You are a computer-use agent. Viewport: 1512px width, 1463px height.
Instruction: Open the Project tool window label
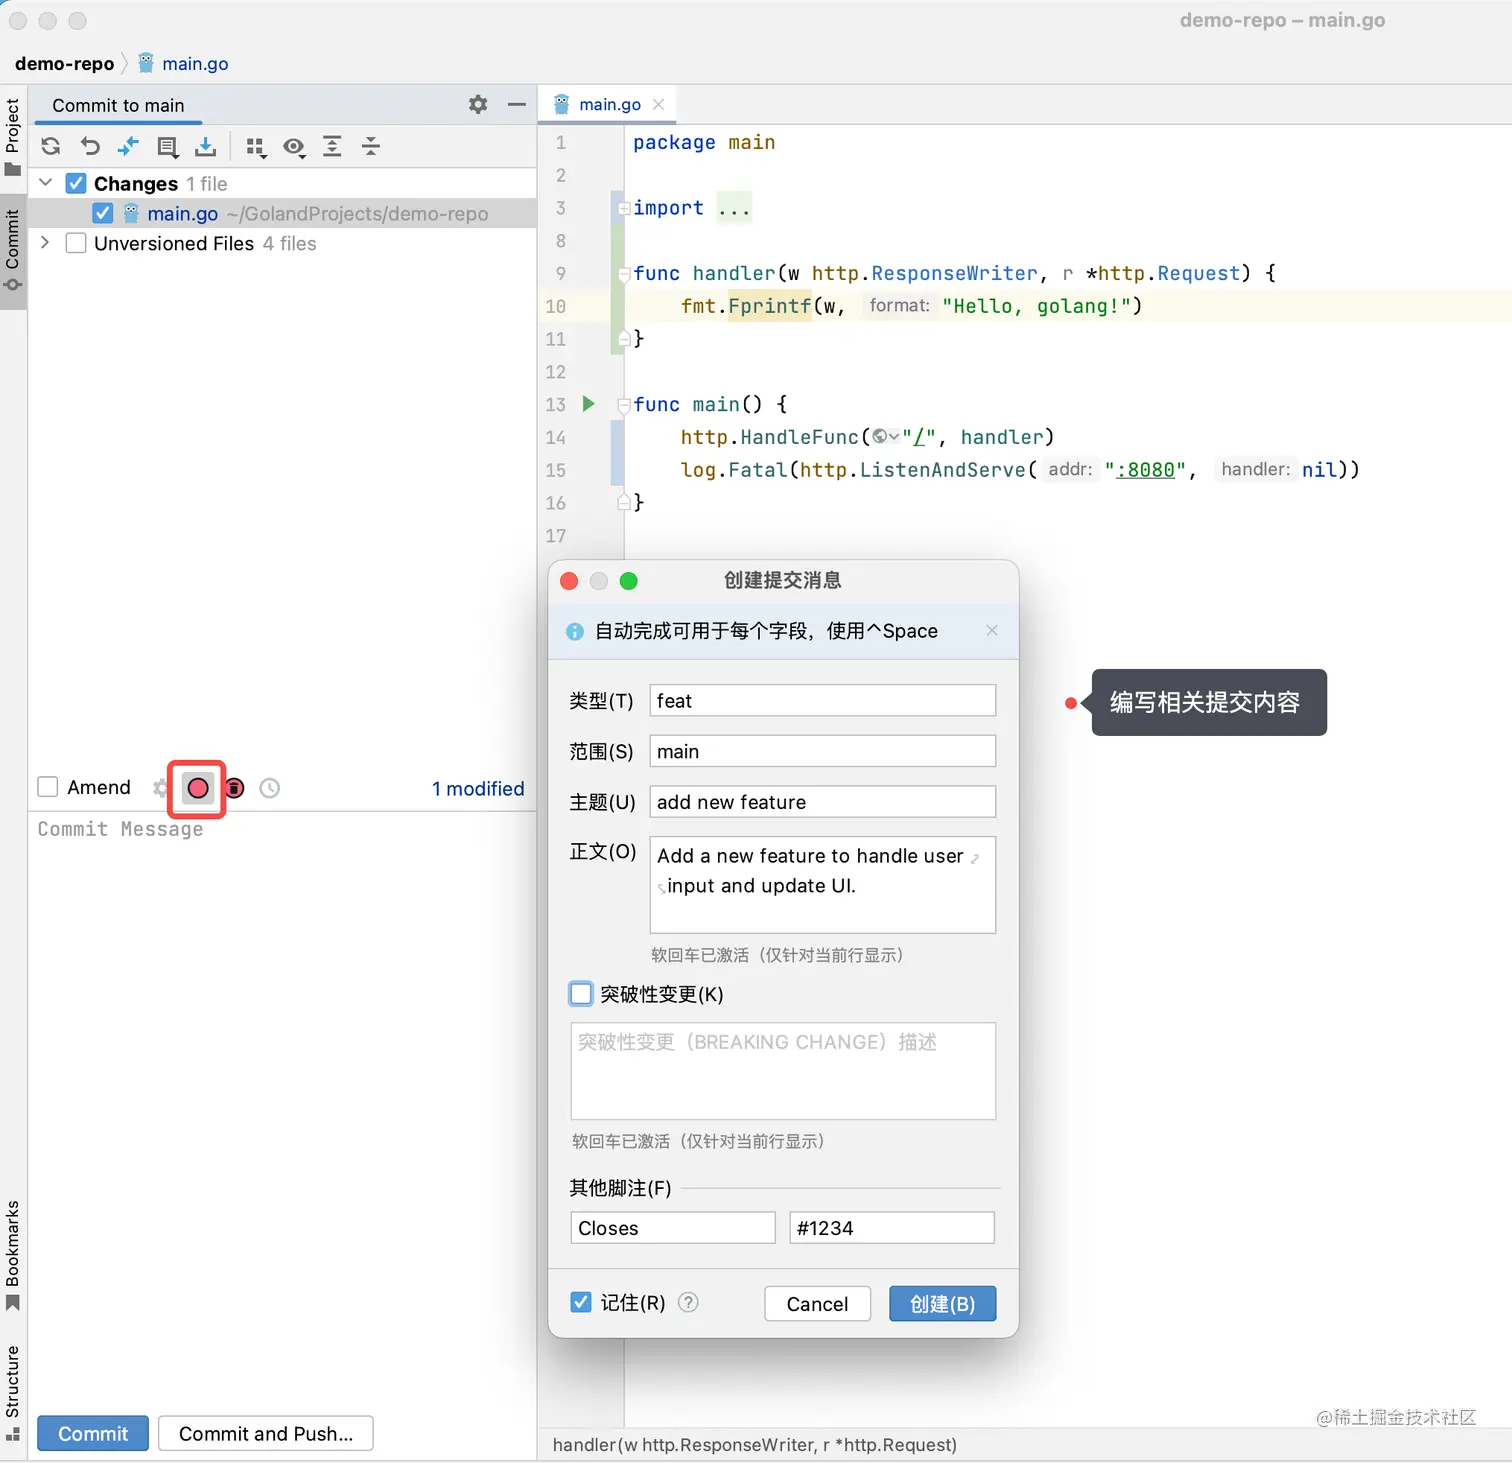click(13, 125)
